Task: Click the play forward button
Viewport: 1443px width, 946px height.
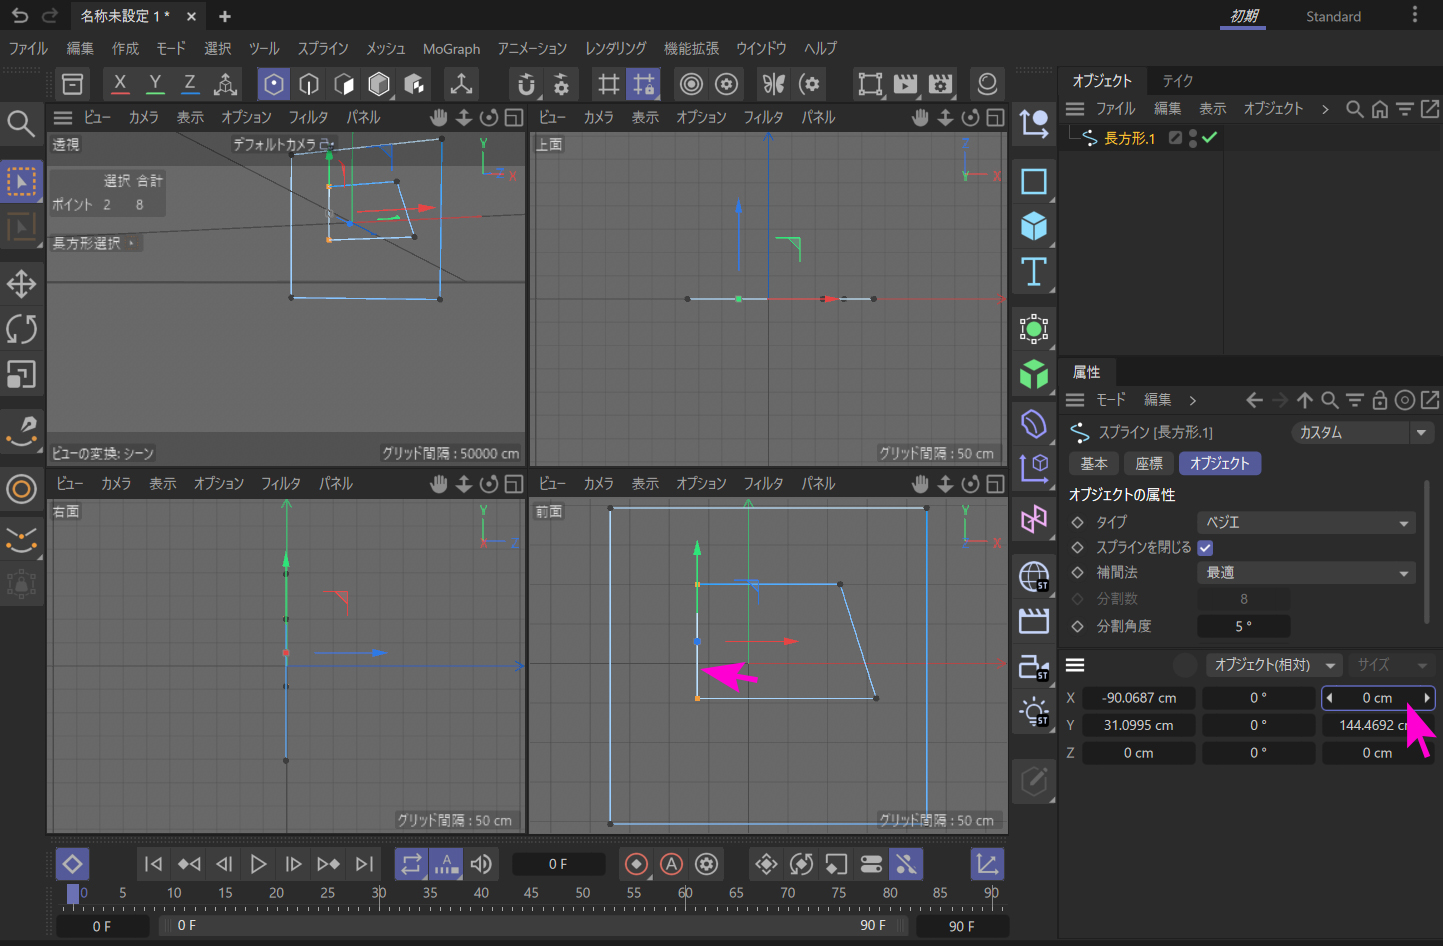Action: click(x=258, y=864)
